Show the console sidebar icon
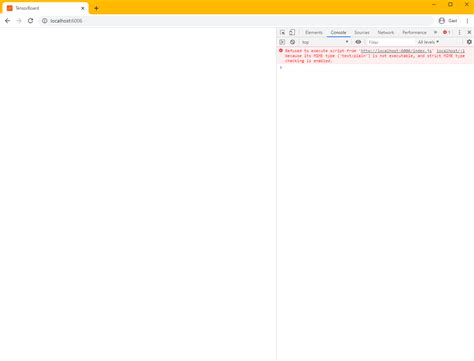 (282, 42)
